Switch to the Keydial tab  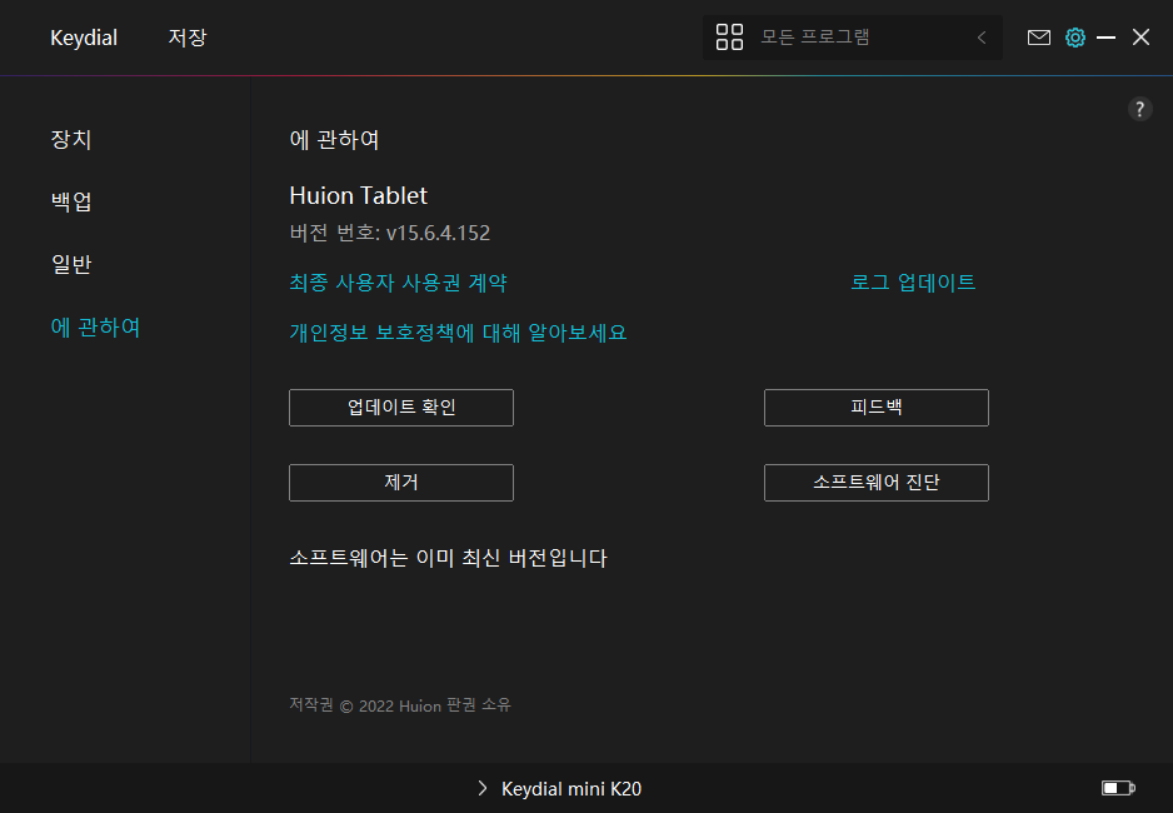(84, 38)
